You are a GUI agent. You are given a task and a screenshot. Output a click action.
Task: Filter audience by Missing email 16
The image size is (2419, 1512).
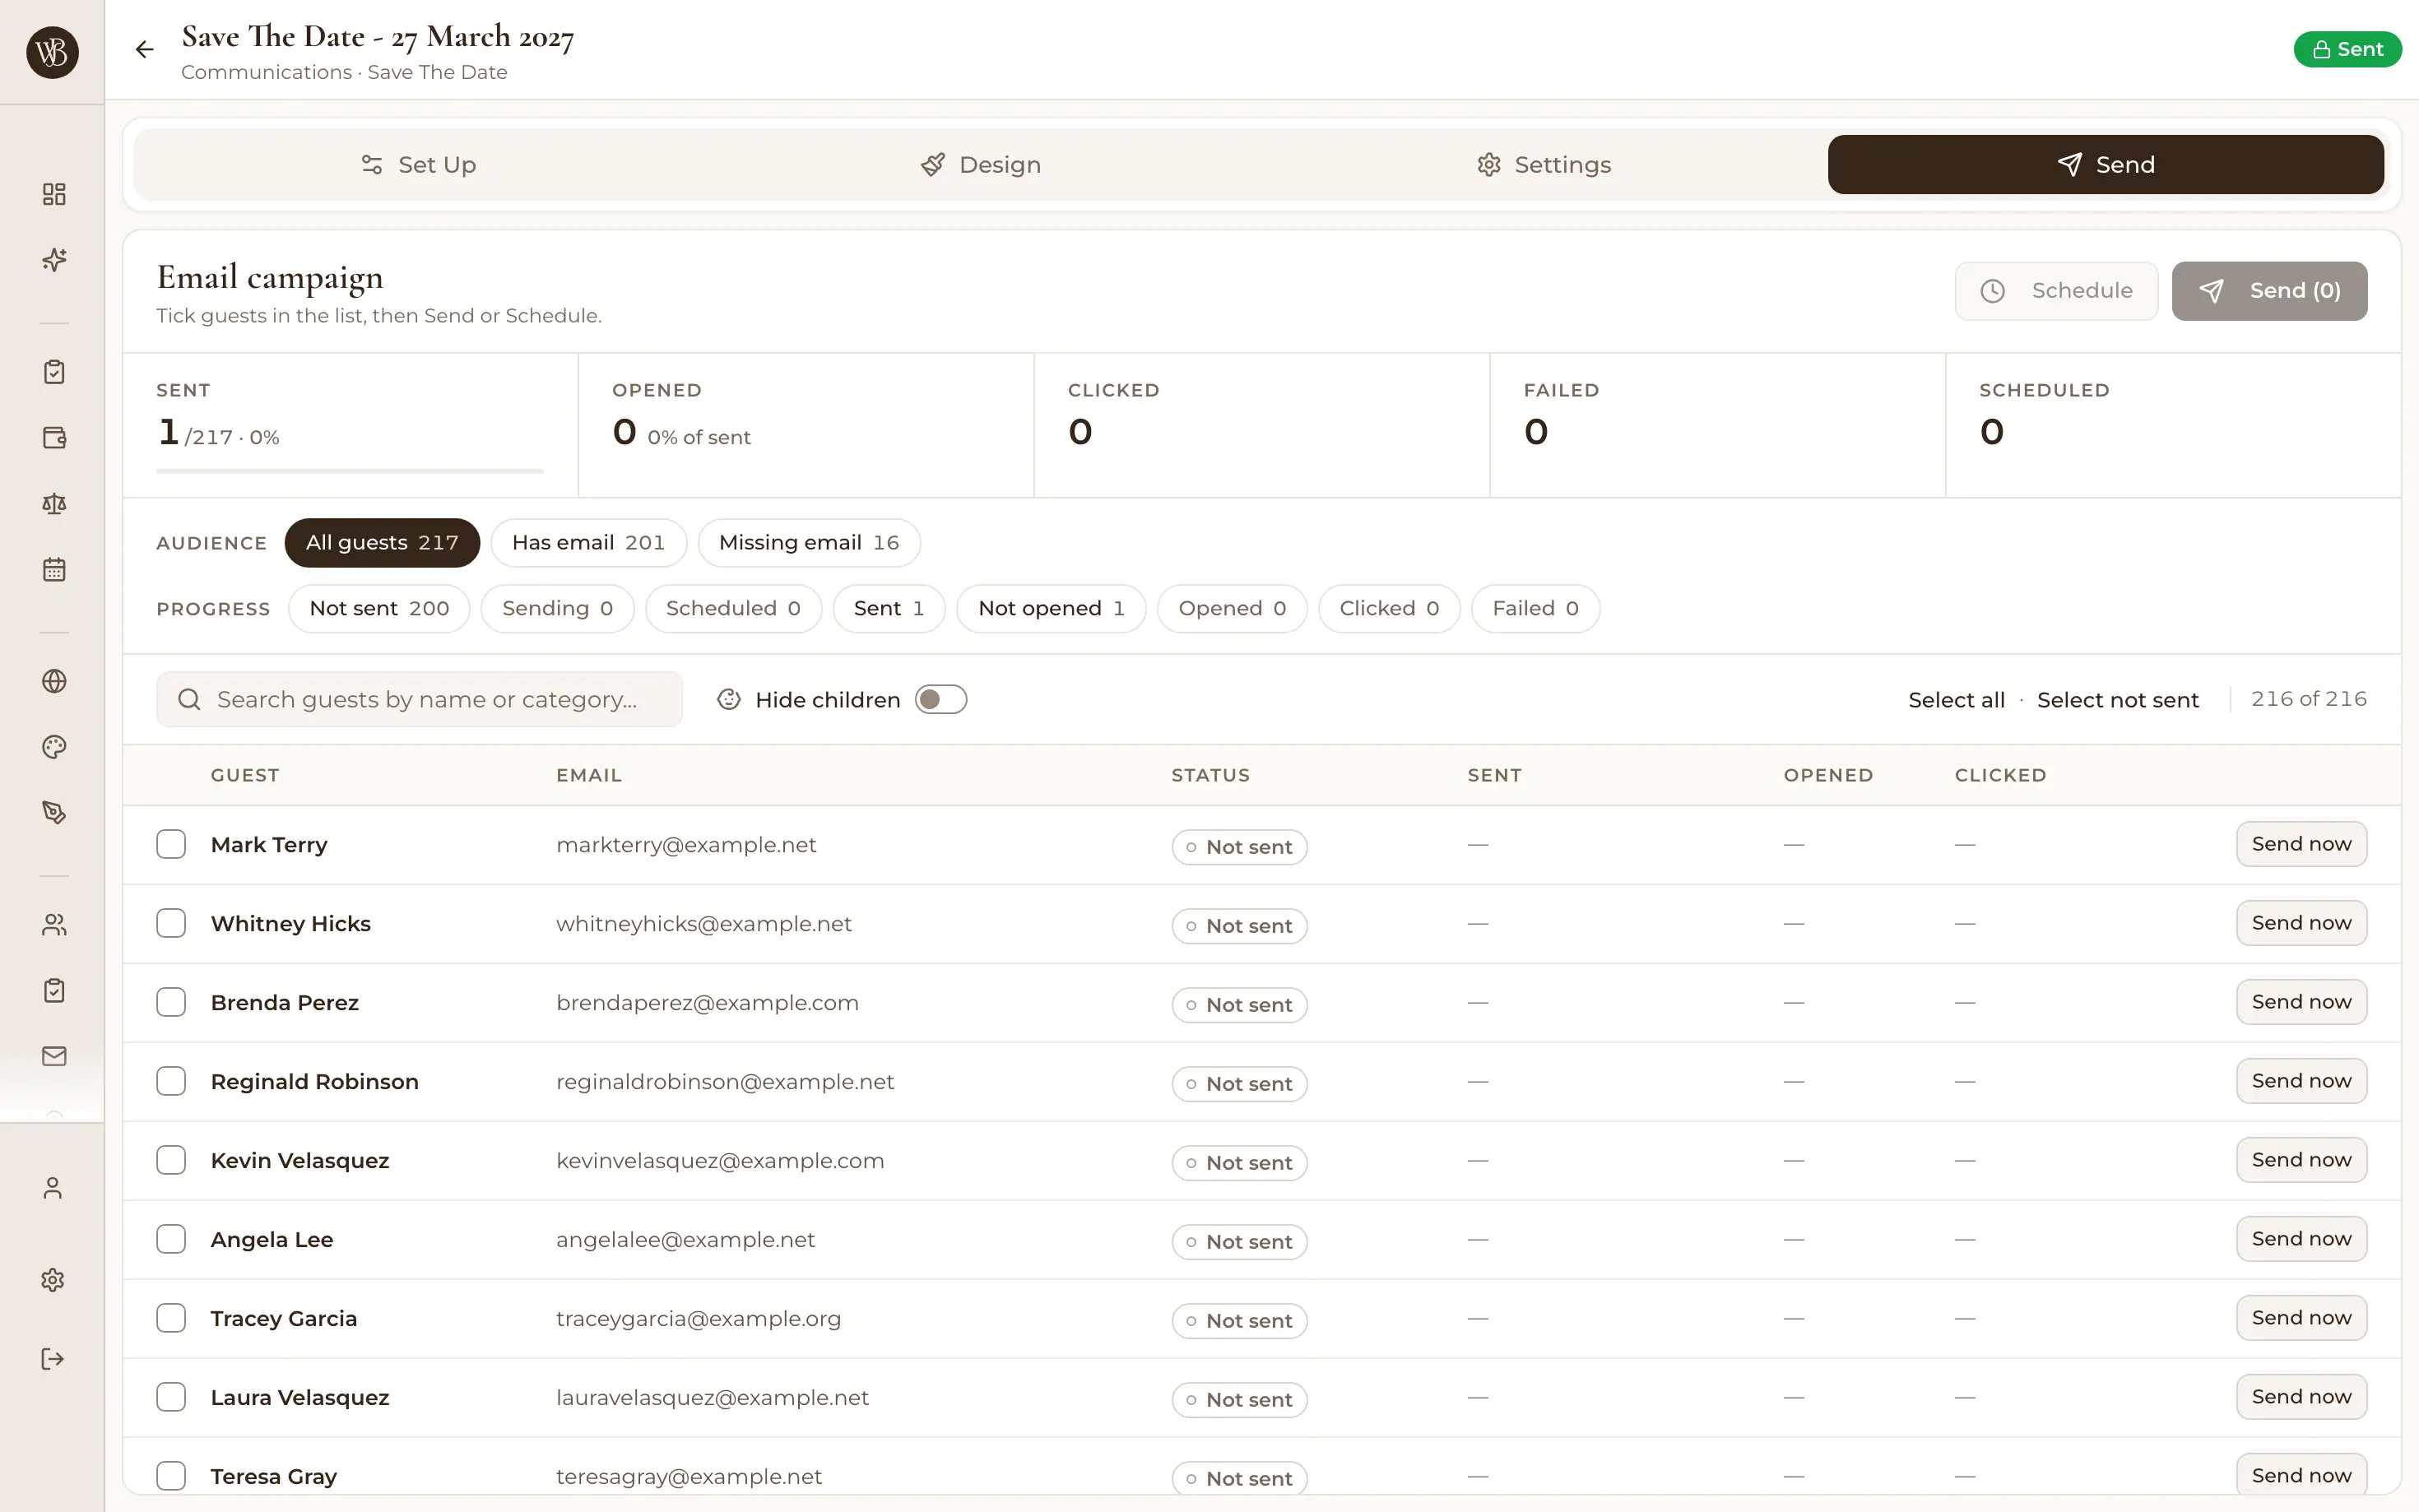pos(809,542)
